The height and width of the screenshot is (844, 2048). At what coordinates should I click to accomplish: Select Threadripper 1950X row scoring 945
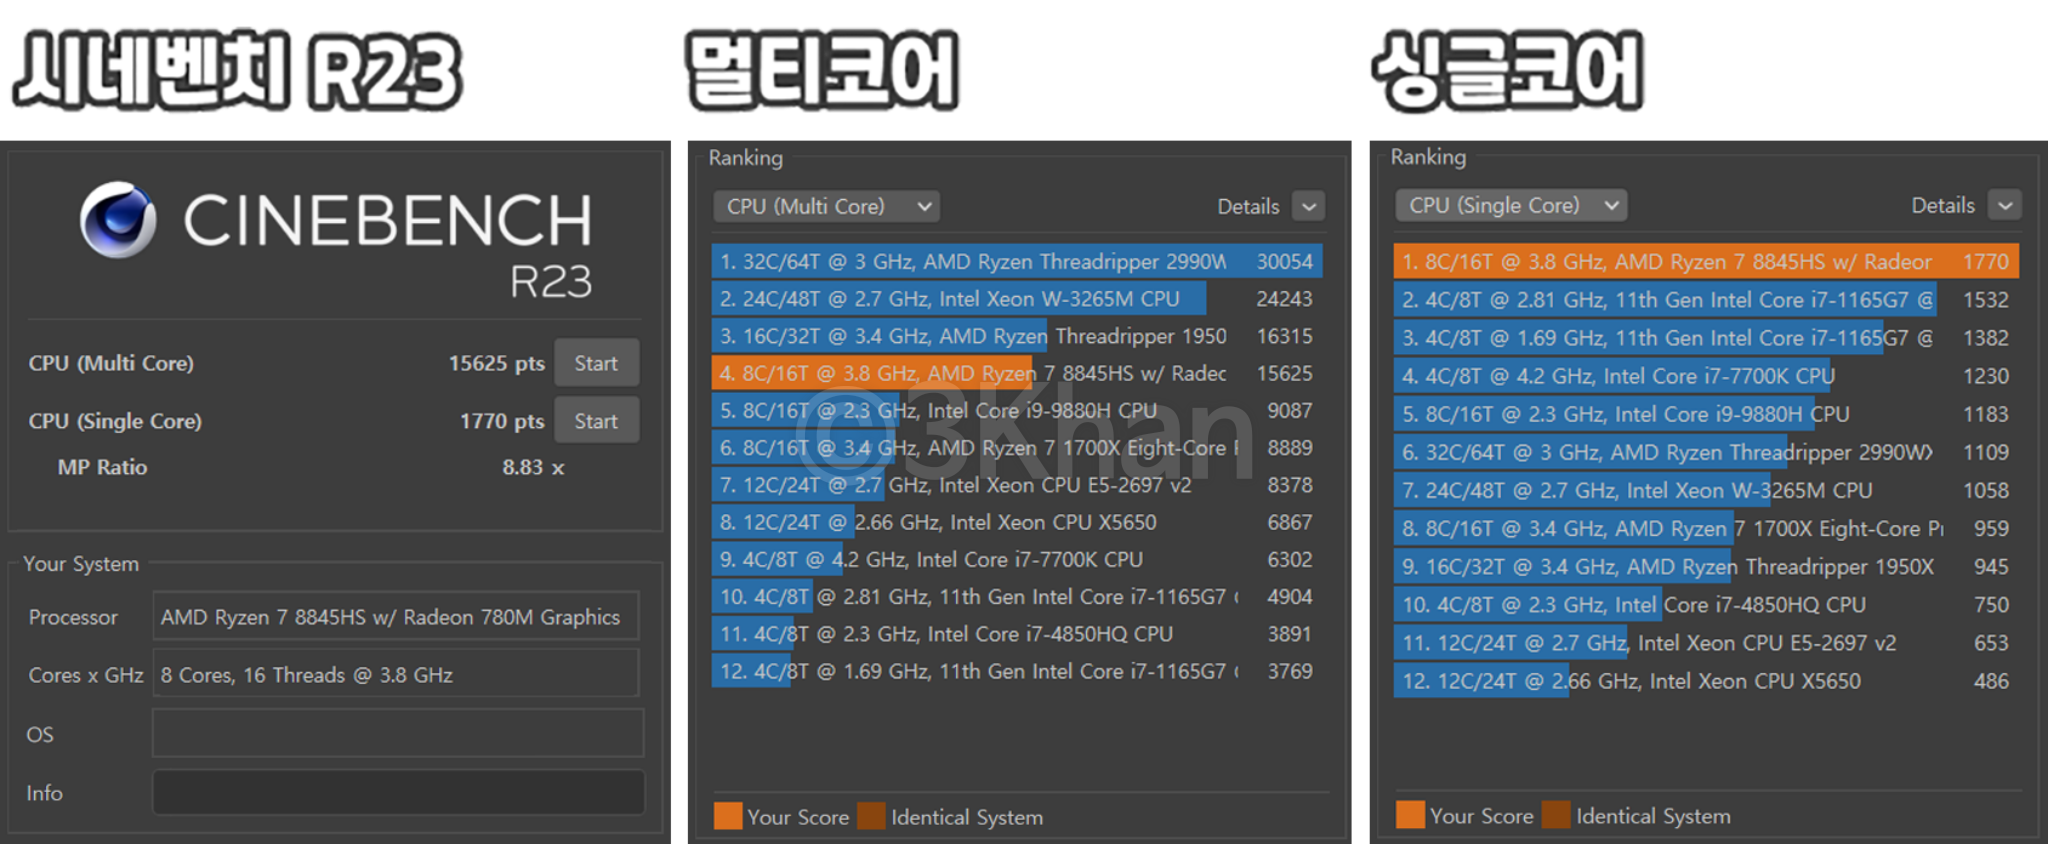click(x=1706, y=567)
